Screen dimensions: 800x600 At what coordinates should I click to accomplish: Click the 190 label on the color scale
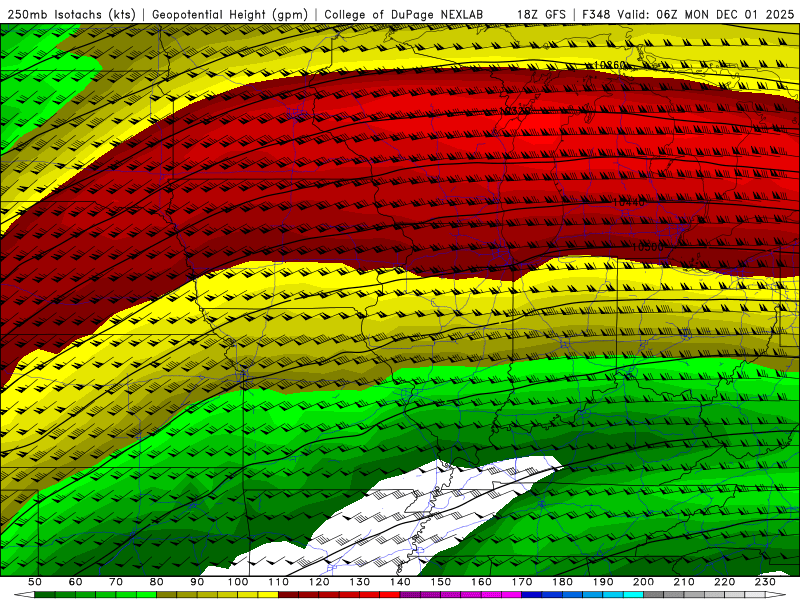tap(603, 582)
